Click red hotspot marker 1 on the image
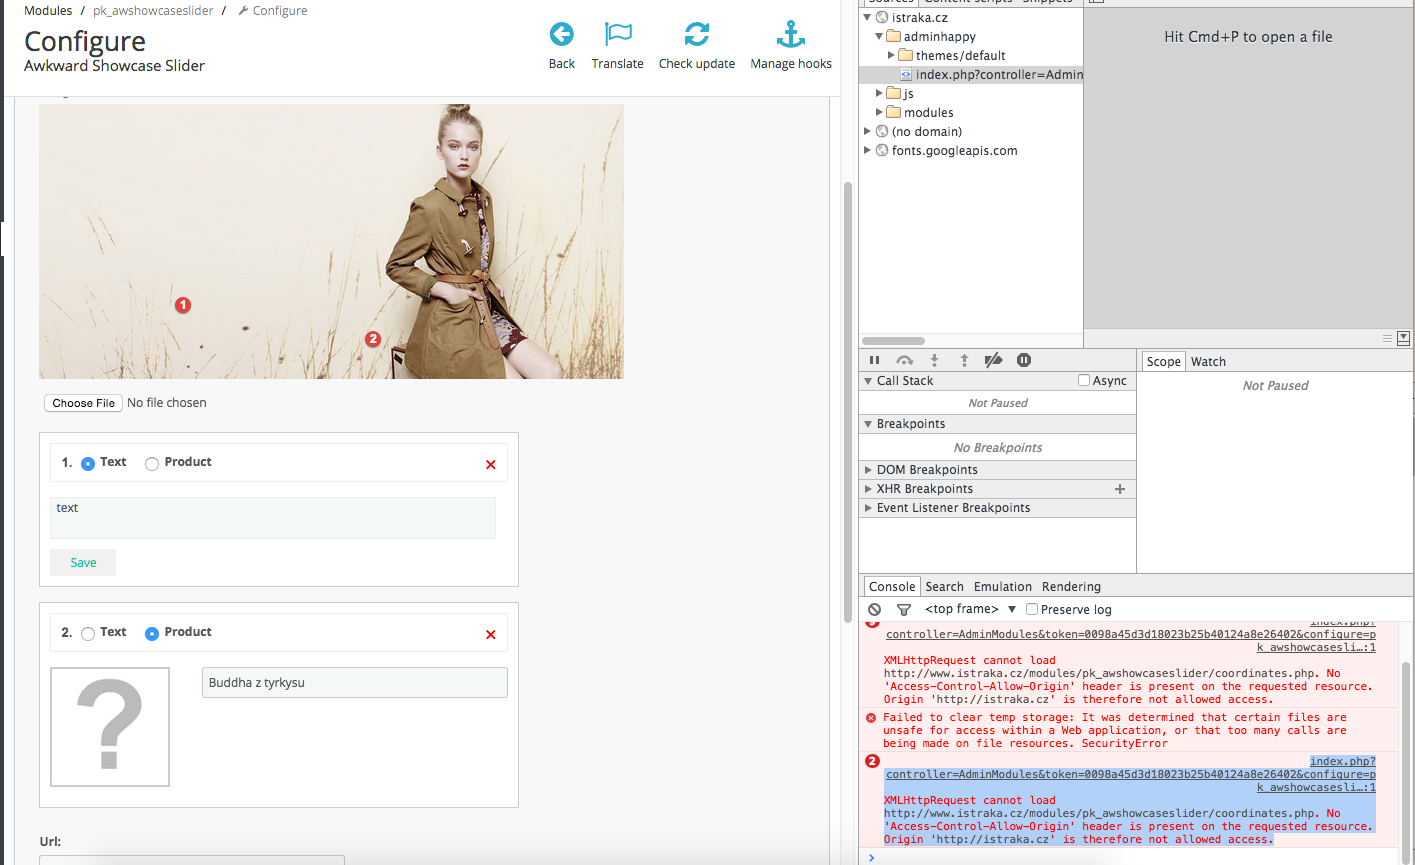The image size is (1415, 865). [183, 305]
